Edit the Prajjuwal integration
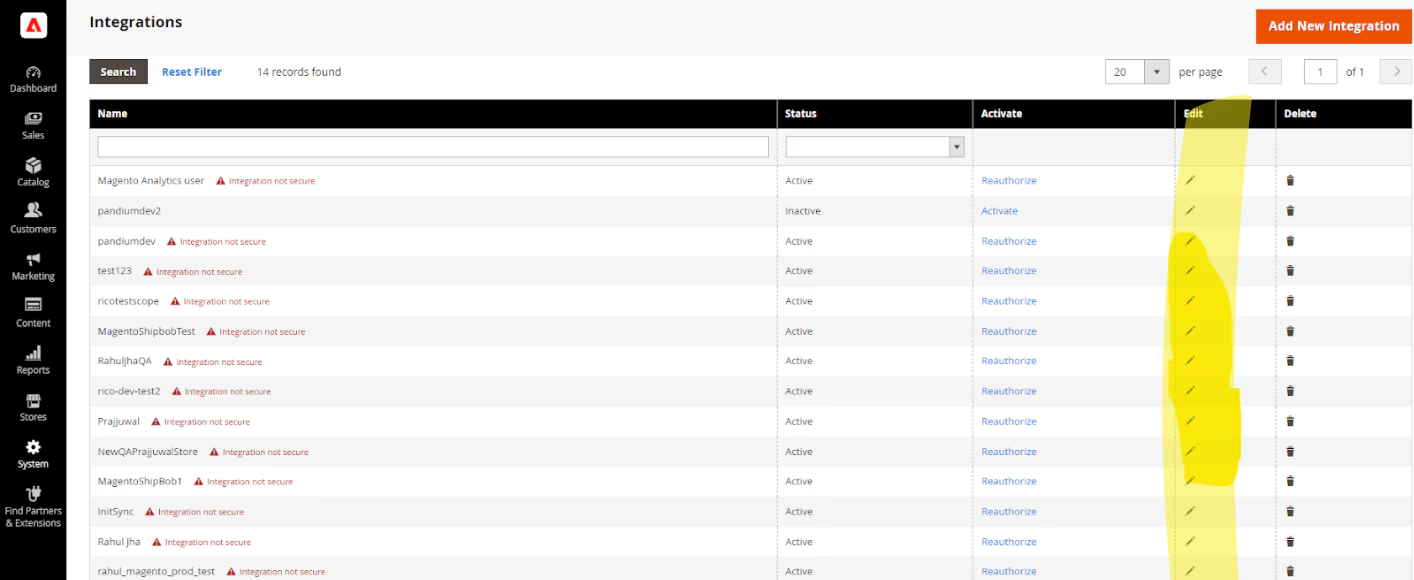This screenshot has width=1414, height=580. click(1190, 421)
